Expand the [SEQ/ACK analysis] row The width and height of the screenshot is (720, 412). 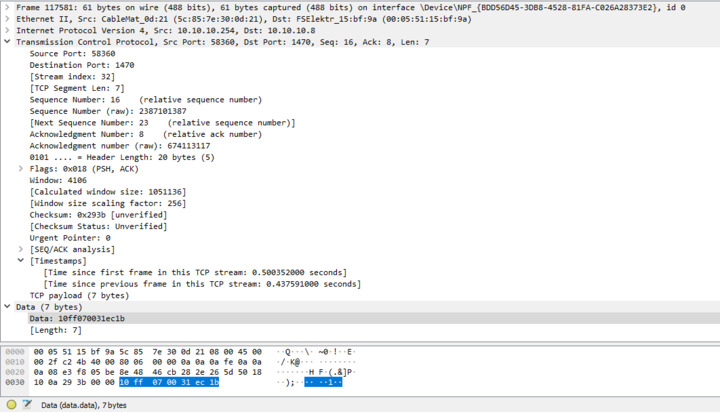click(21, 249)
